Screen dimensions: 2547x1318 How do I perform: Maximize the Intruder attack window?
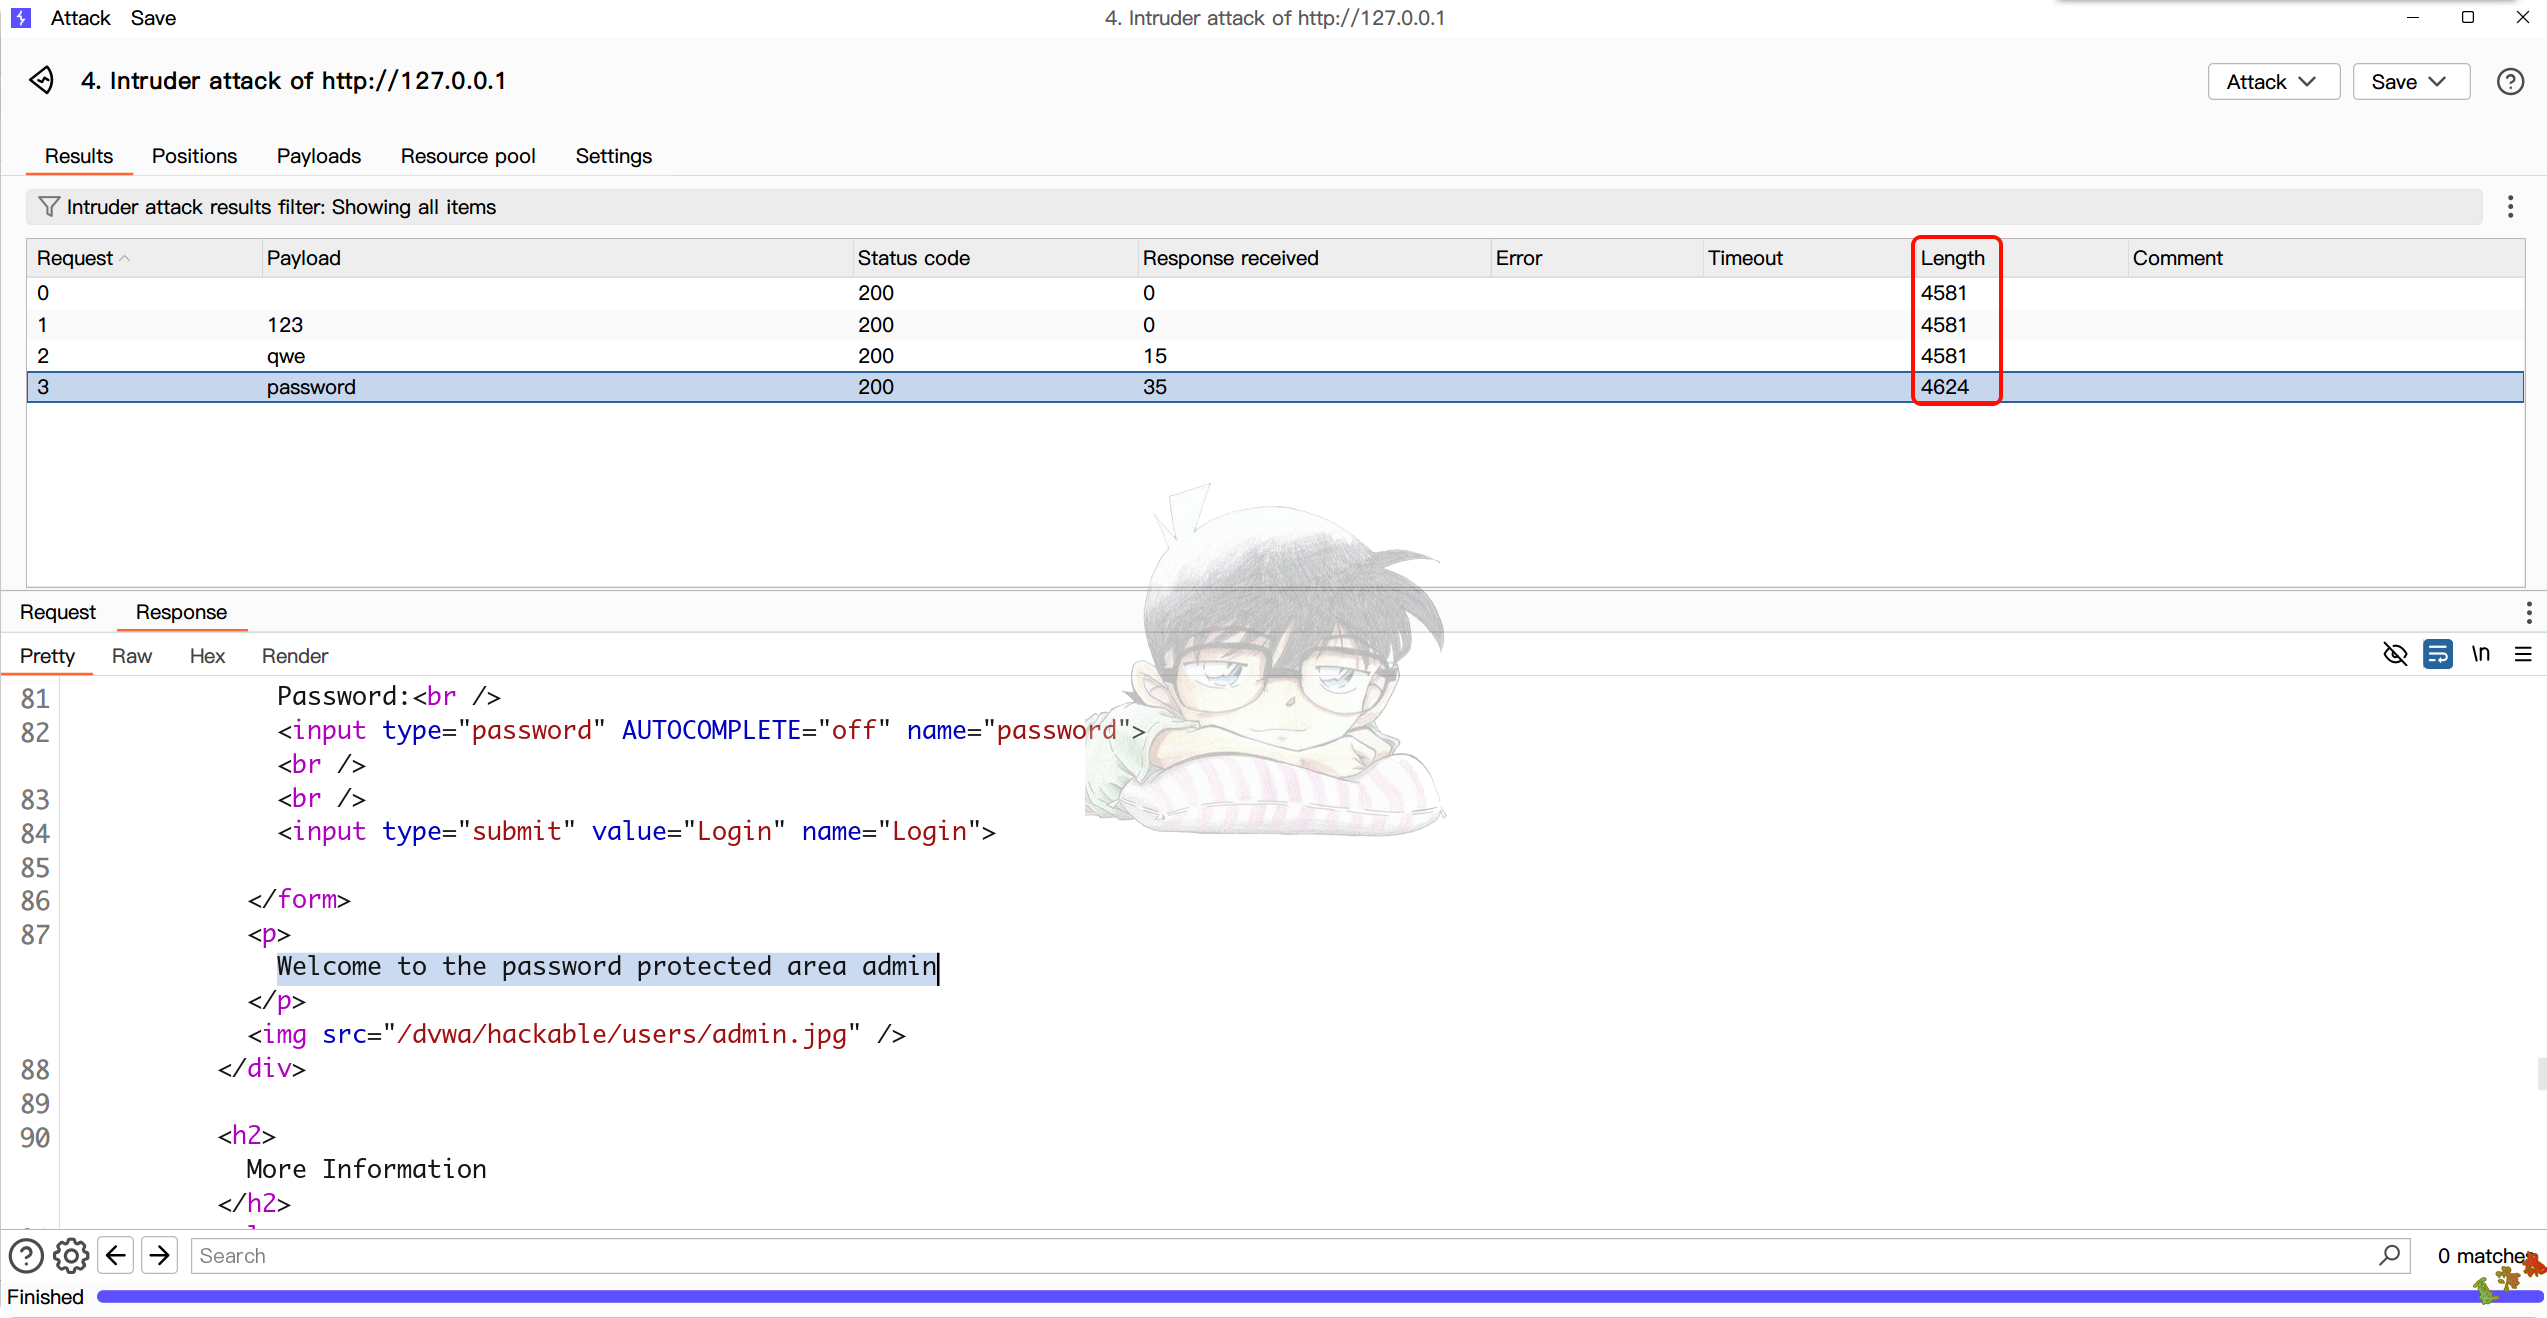(x=2467, y=18)
